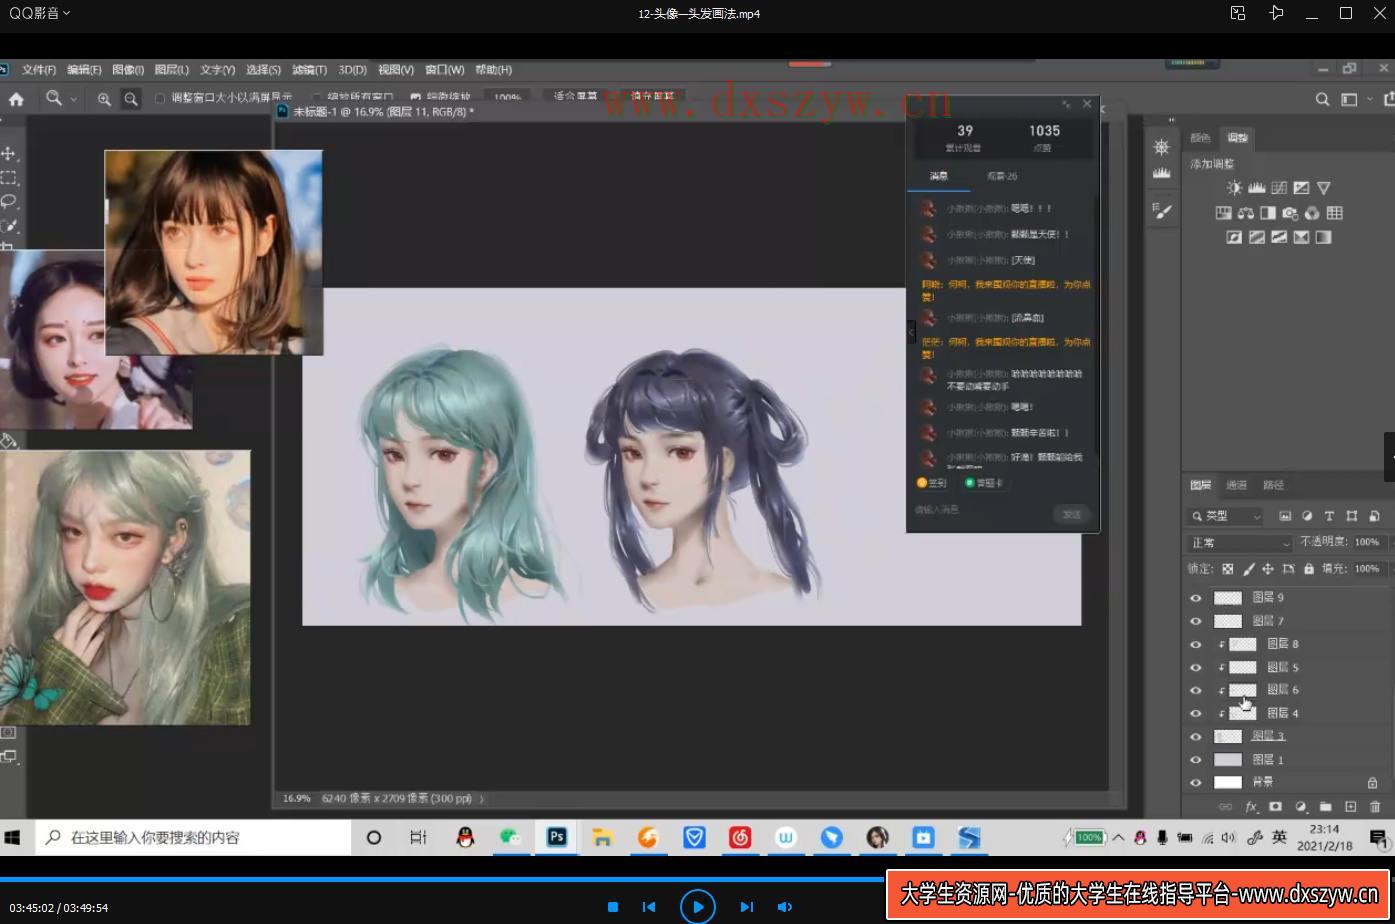Switch to 颜色 color tab
The height and width of the screenshot is (924, 1395).
[x=1201, y=138]
